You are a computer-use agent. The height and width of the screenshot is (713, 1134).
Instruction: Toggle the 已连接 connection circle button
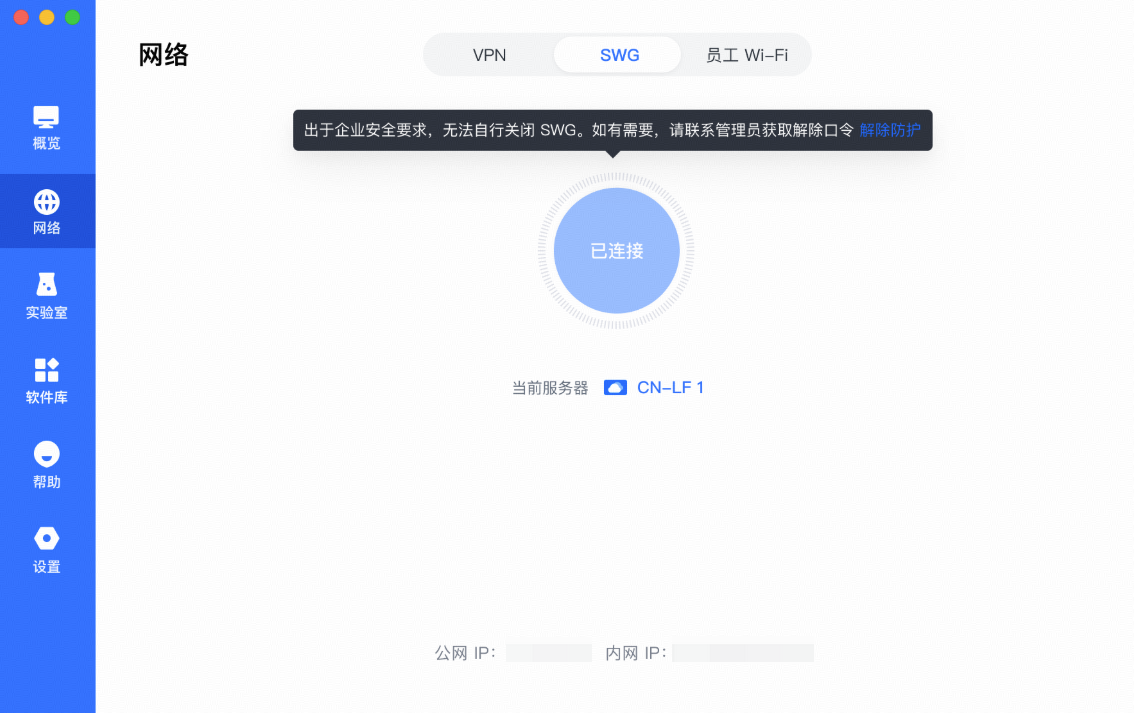616,251
